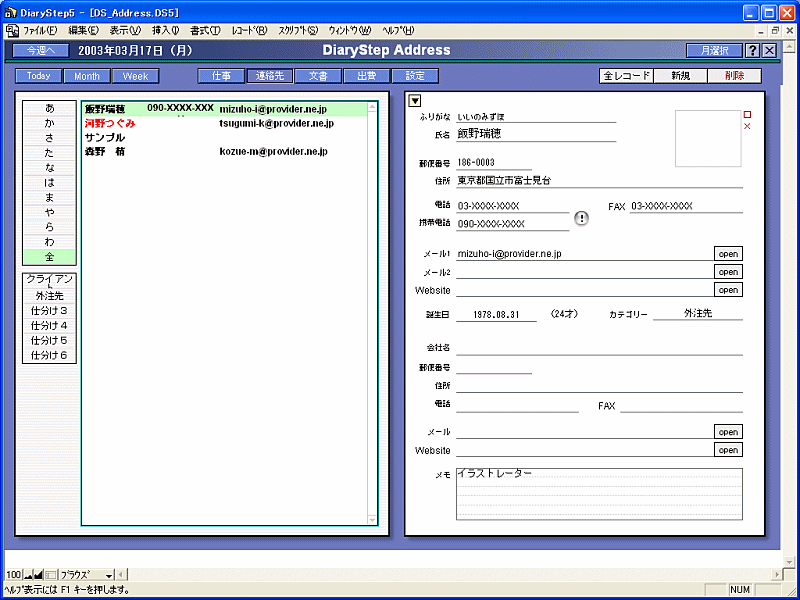
Task: Click the zoom in icon in status bar
Action: pyautogui.click(x=39, y=575)
